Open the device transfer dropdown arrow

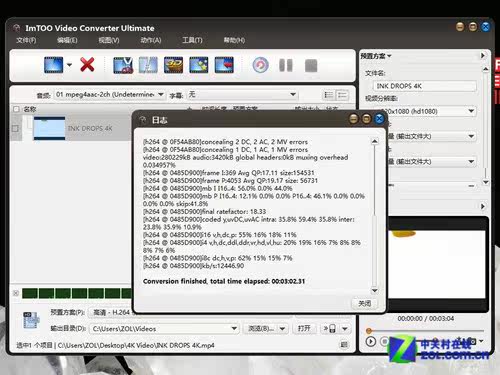pos(345,329)
